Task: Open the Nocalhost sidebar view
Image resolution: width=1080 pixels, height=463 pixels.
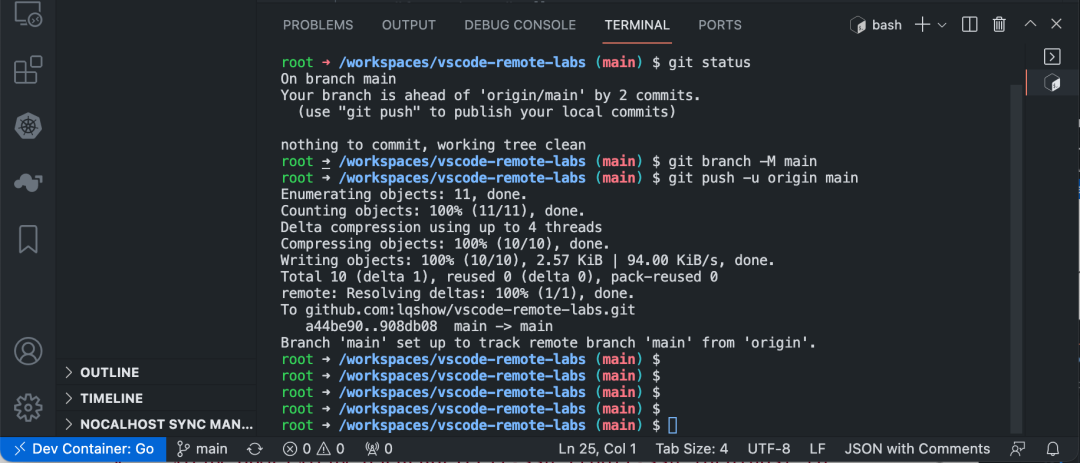Action: 28,183
